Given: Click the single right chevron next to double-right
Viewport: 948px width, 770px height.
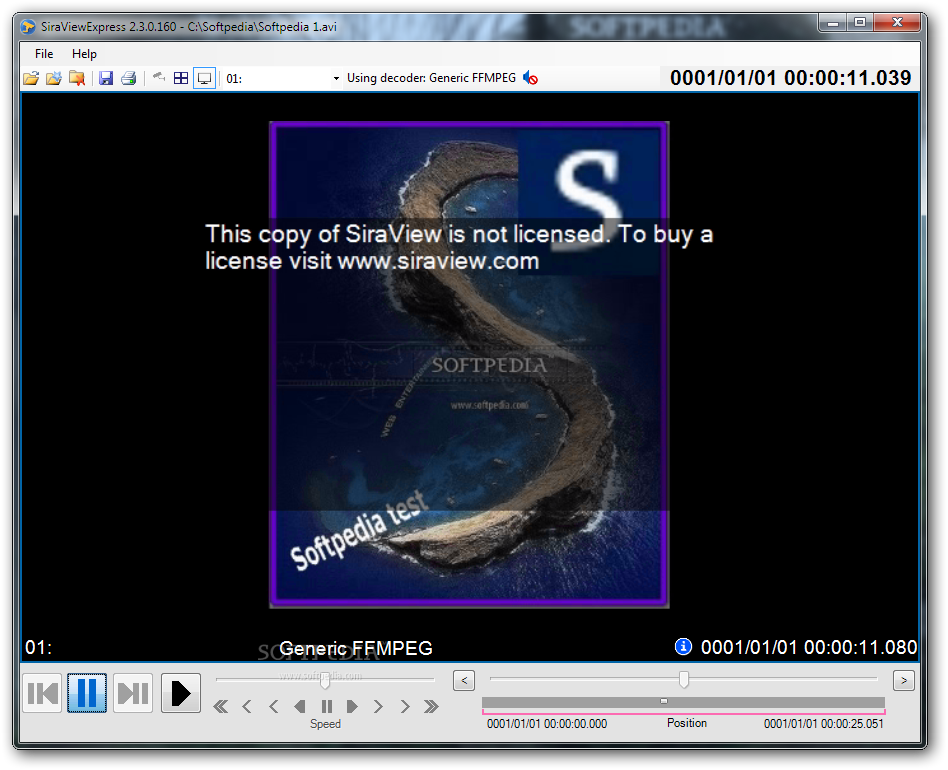Looking at the screenshot, I should coord(404,706).
